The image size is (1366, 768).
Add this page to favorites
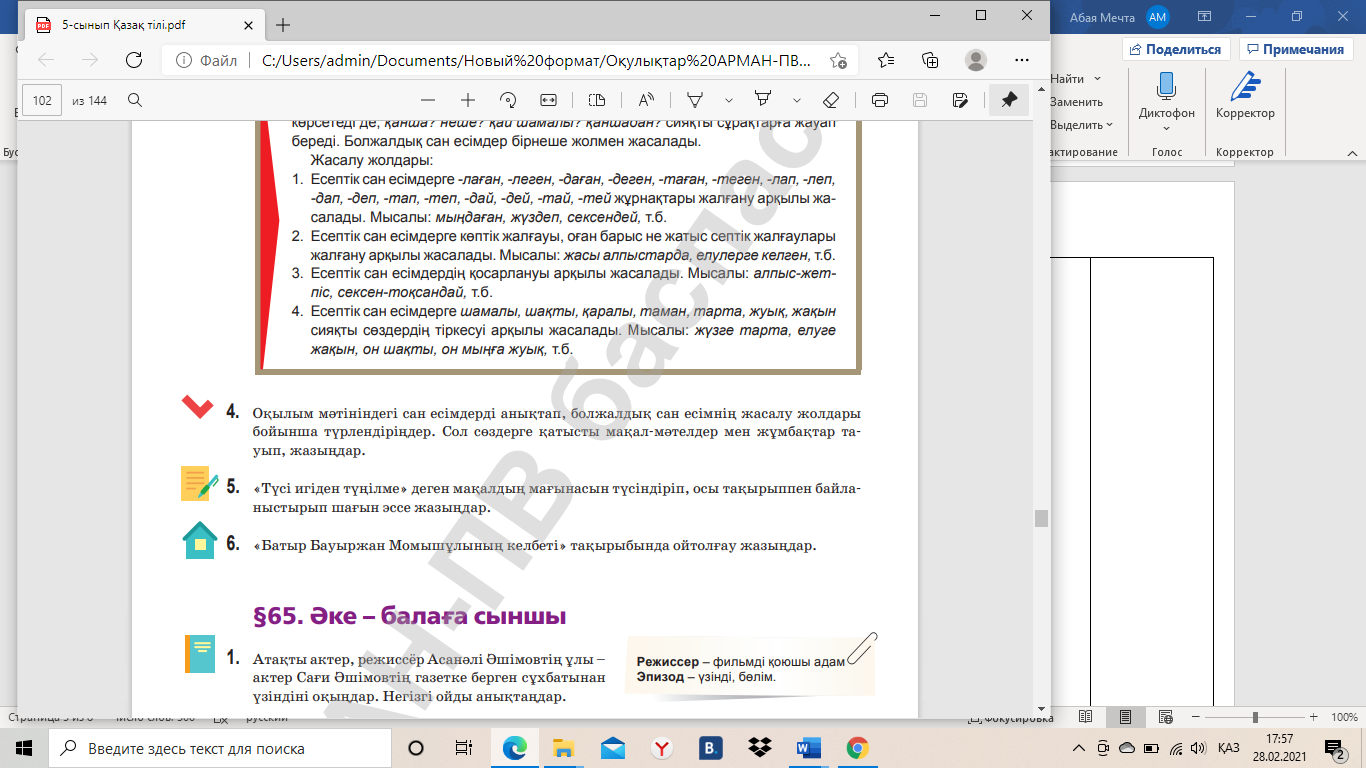click(x=838, y=60)
